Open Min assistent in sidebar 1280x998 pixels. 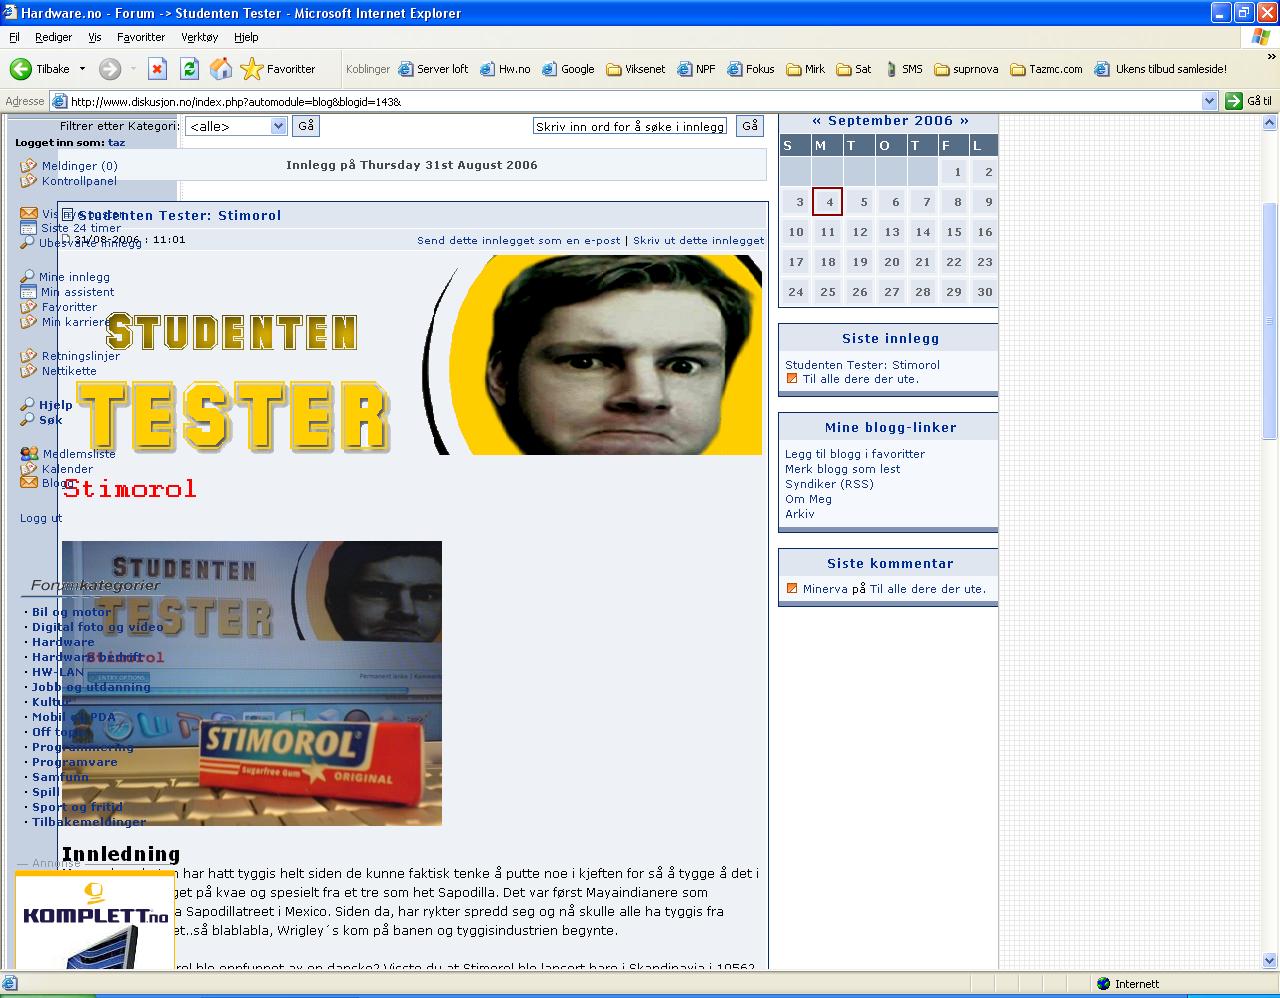(x=77, y=292)
